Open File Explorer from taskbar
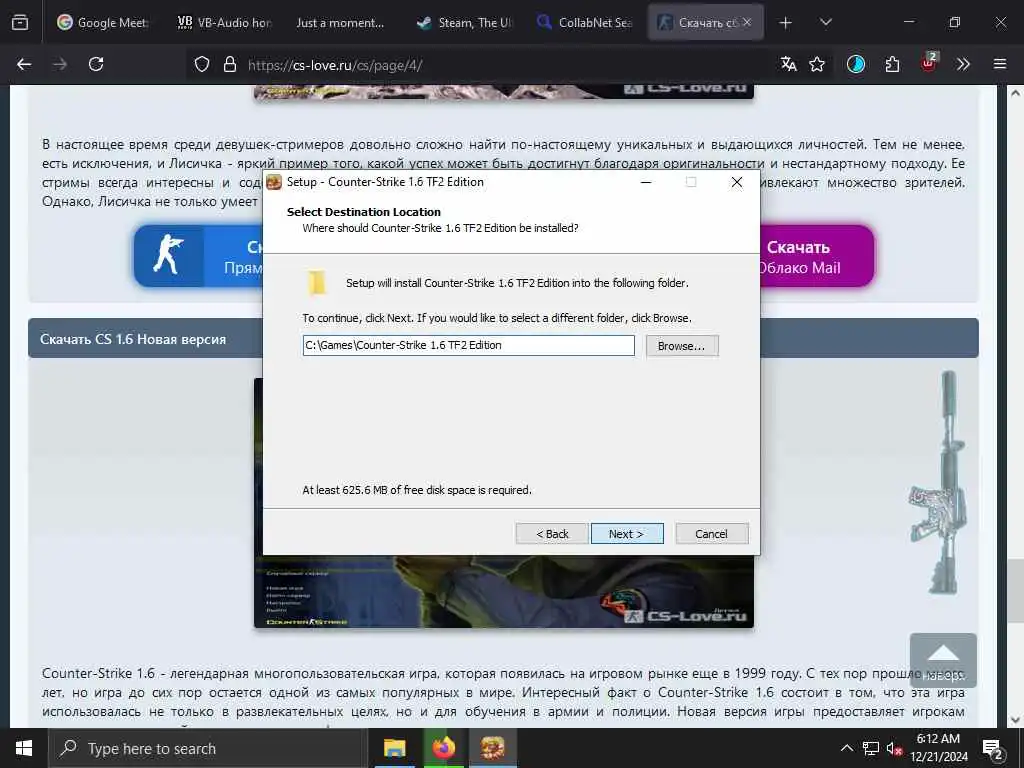The width and height of the screenshot is (1024, 768). pos(394,748)
